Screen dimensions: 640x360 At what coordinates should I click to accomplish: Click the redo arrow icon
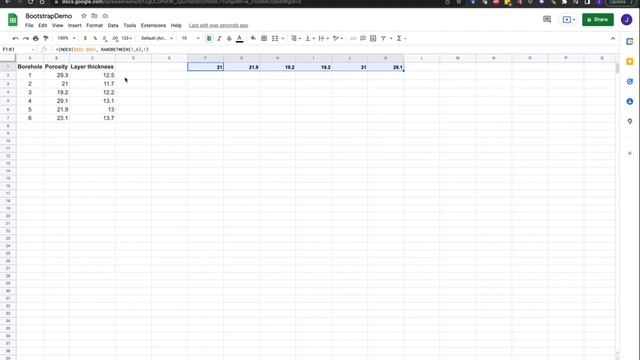tap(25, 38)
